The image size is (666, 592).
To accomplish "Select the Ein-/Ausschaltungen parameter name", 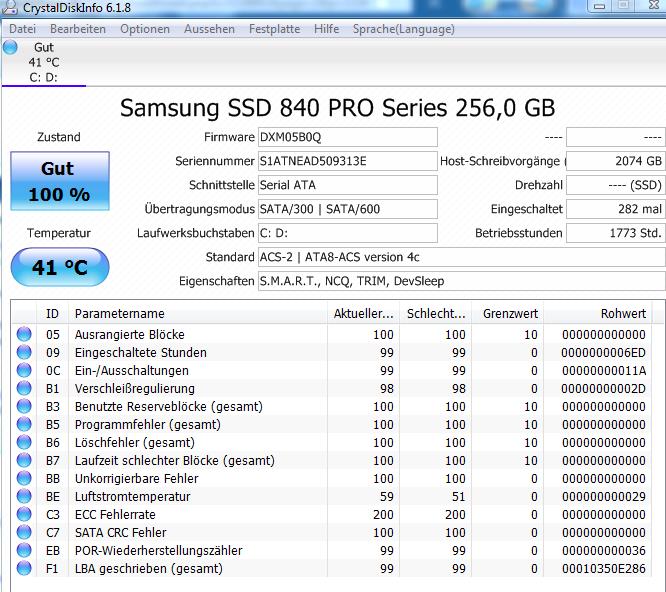I will (132, 371).
